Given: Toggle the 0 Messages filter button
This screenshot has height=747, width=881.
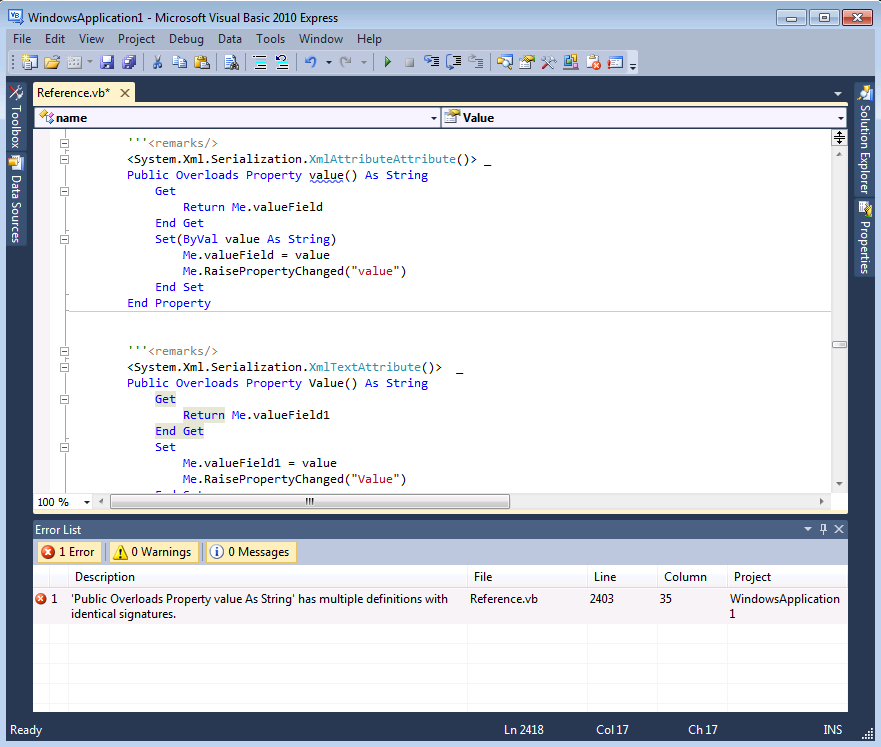Looking at the screenshot, I should (251, 552).
